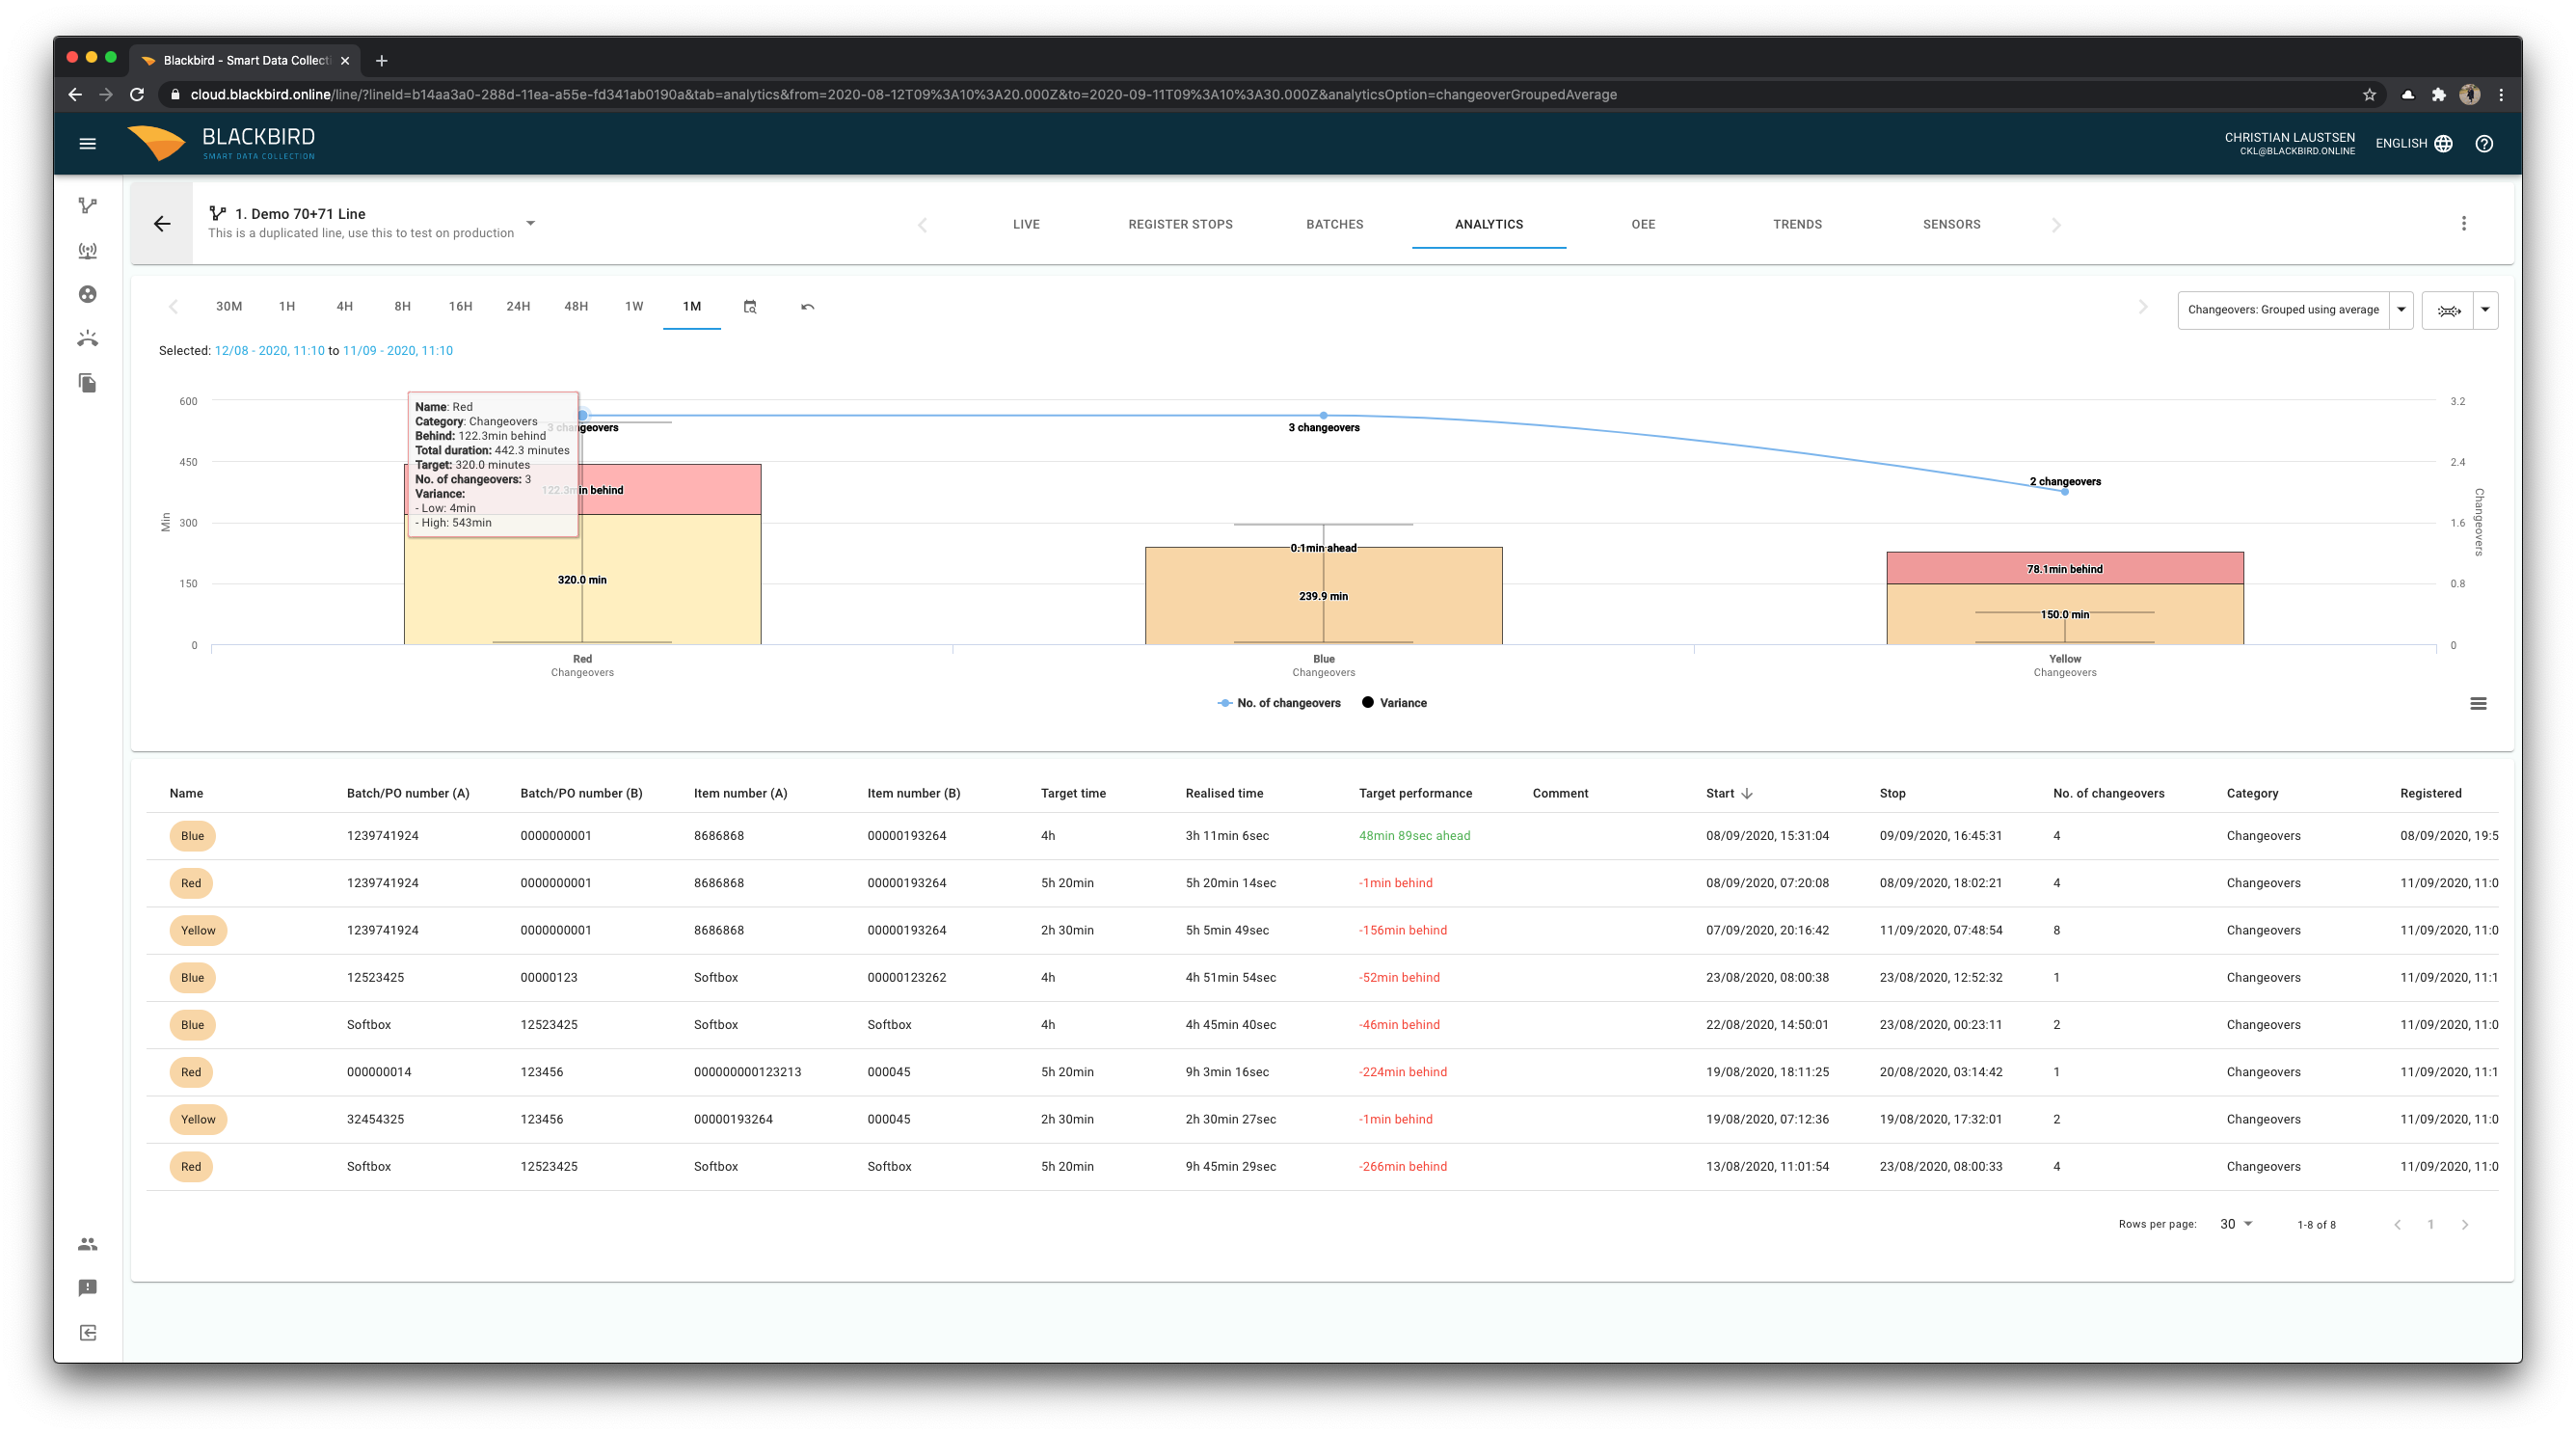Sort table by Realised time column

pos(1224,793)
